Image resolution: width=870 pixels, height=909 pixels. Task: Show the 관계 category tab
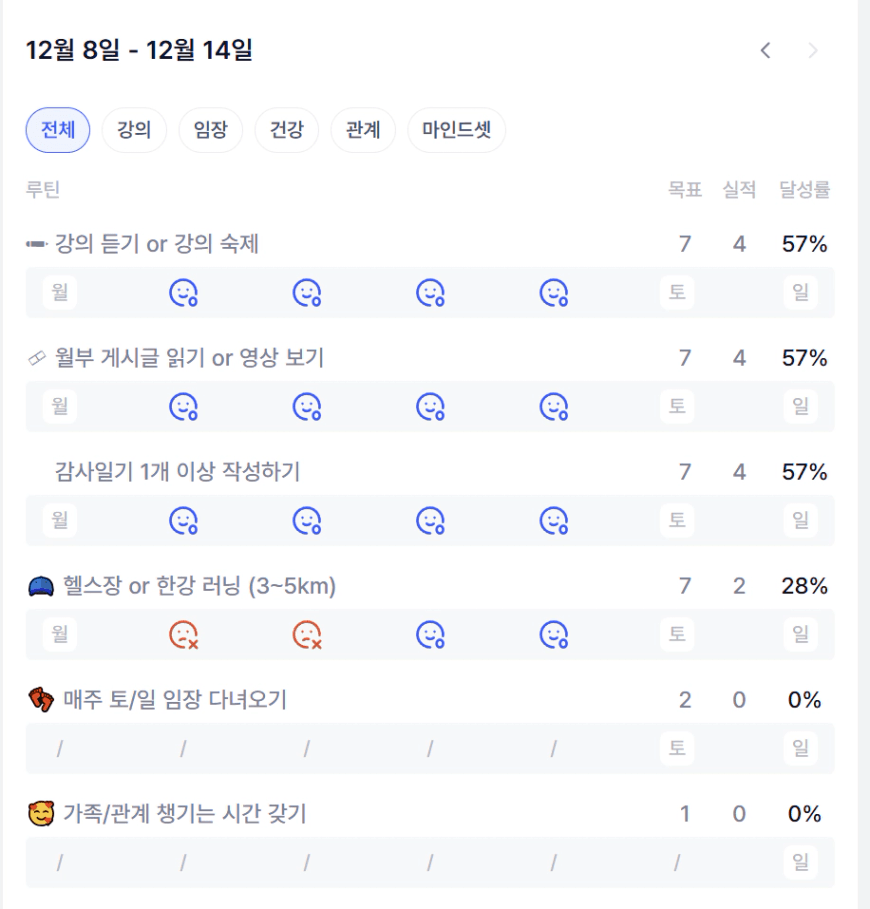pyautogui.click(x=363, y=131)
